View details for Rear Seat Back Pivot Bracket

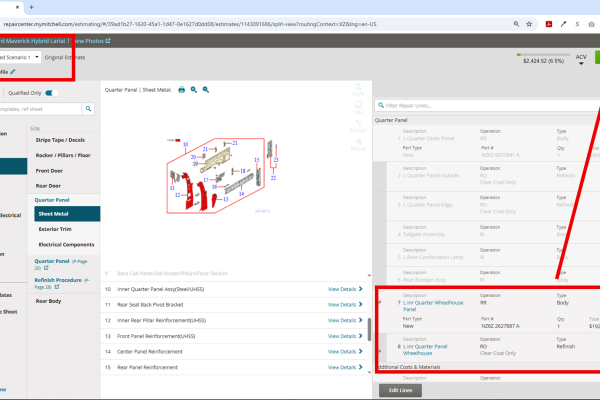(345, 305)
